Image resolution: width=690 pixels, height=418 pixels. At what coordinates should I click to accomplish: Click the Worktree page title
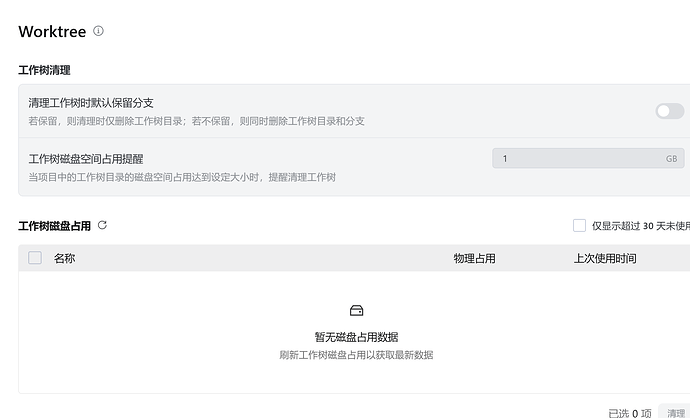(52, 32)
